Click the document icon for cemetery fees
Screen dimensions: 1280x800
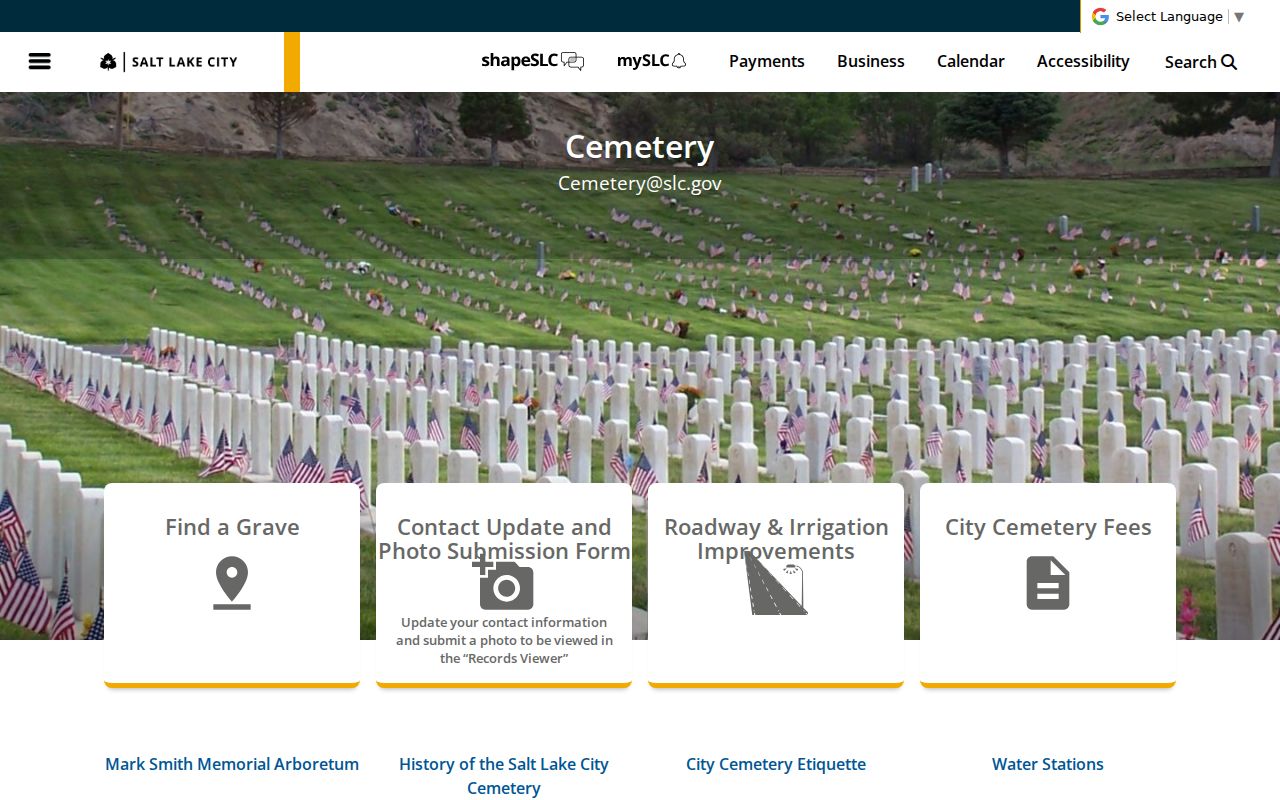(x=1048, y=583)
